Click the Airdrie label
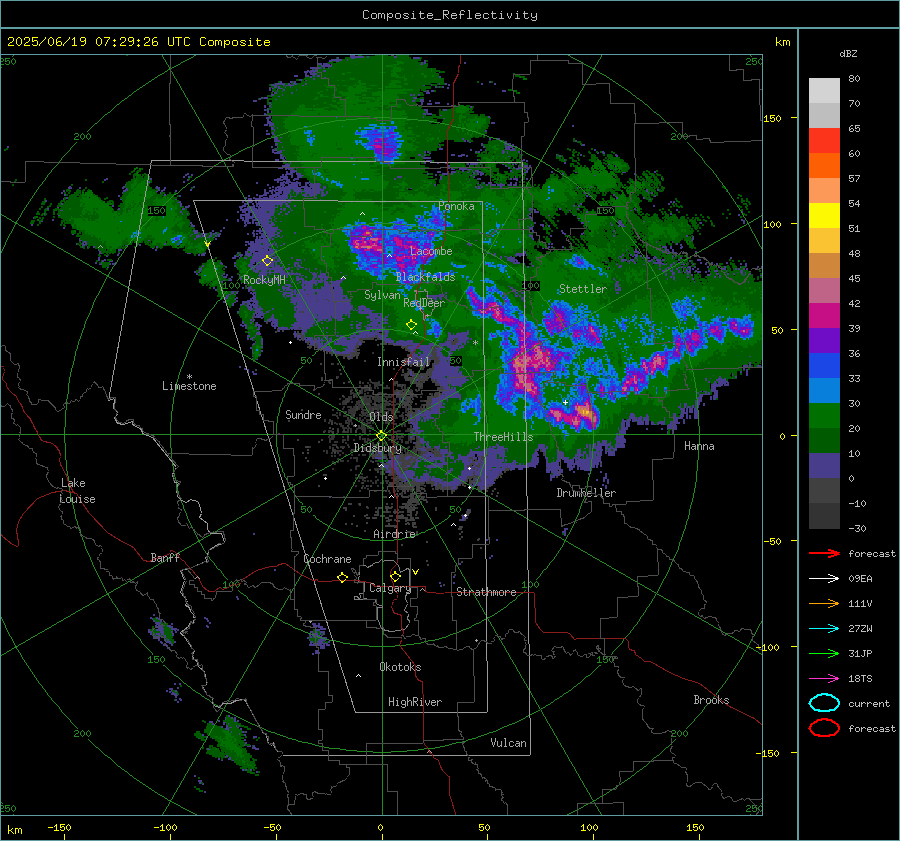Image resolution: width=900 pixels, height=841 pixels. (394, 534)
